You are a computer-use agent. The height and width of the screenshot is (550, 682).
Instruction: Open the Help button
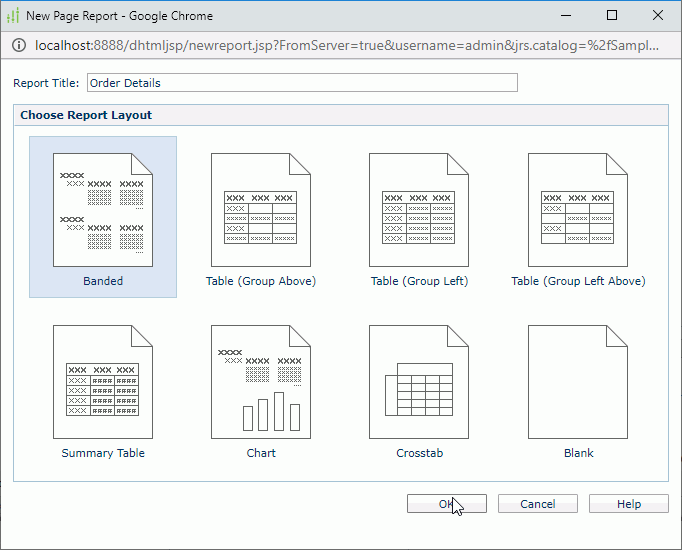[628, 504]
